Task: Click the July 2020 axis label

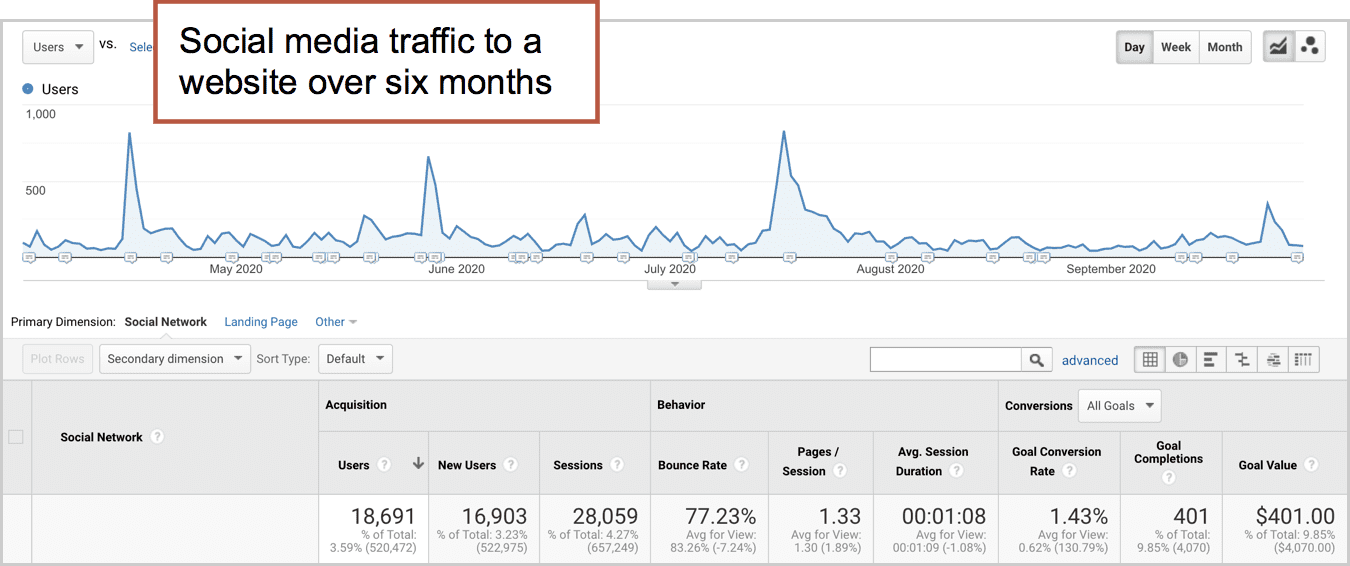Action: [x=670, y=269]
